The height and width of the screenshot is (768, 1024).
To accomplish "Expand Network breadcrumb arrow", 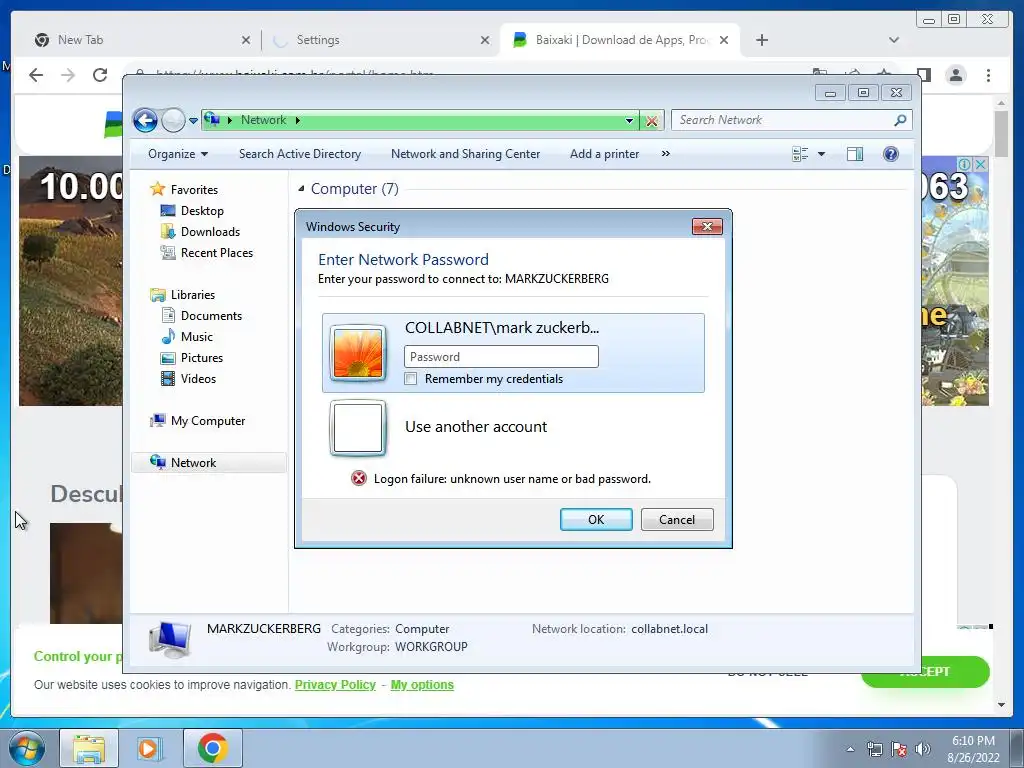I will 298,120.
